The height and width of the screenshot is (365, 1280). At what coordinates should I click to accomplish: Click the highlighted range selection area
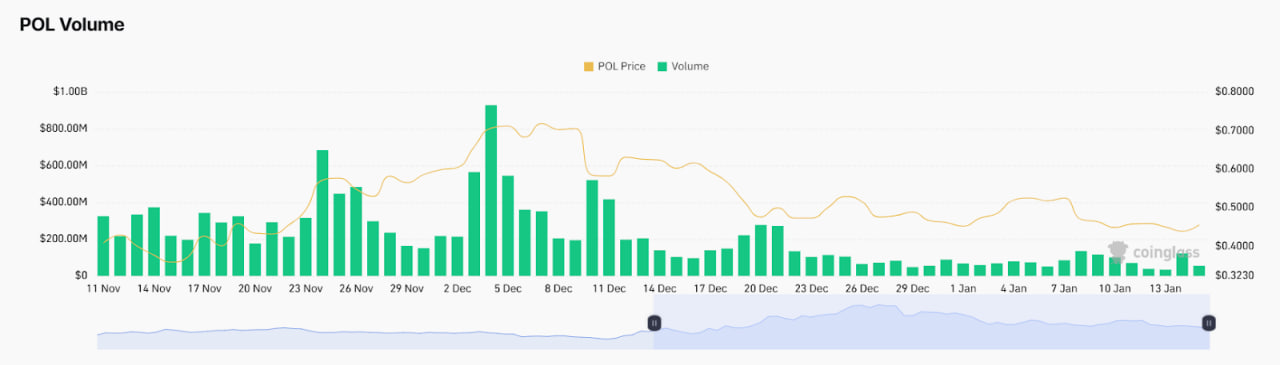pyautogui.click(x=931, y=322)
